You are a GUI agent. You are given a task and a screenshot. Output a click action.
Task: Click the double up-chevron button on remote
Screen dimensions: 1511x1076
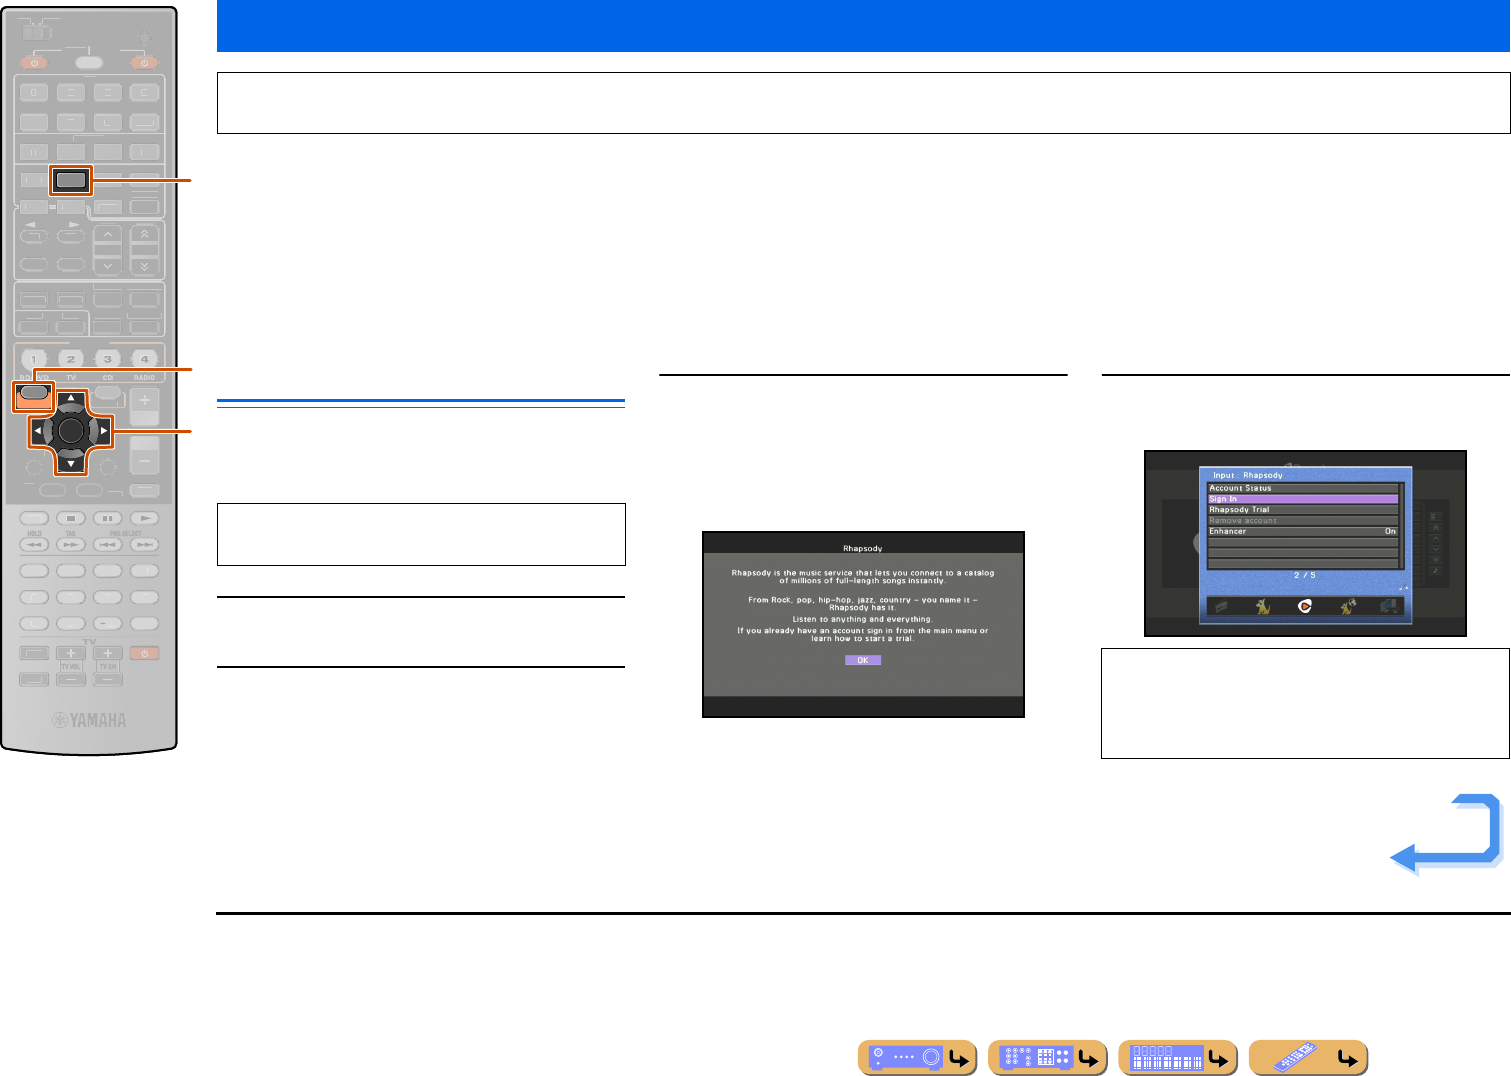(144, 235)
